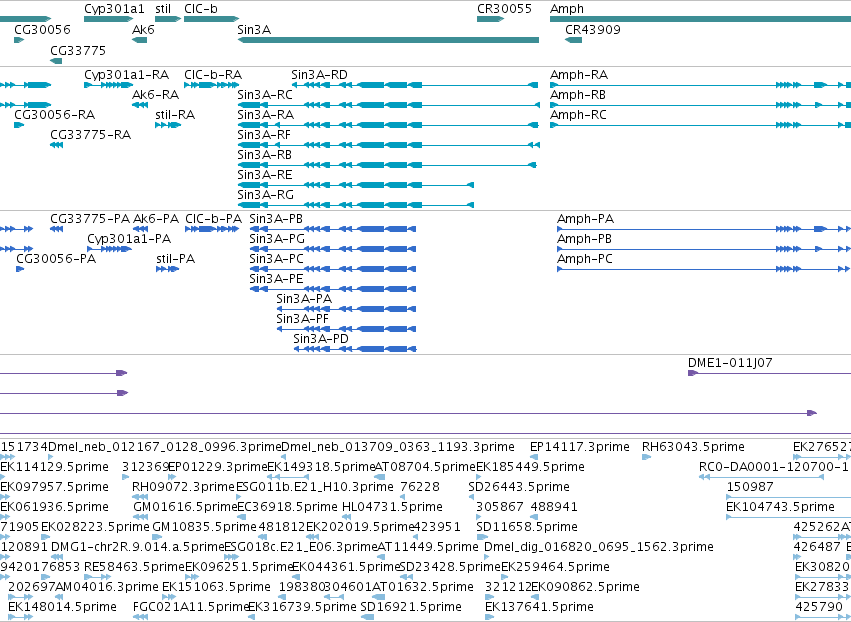The image size is (851, 622).
Task: Select the Cyp301a1-RA transcript
Action: pyautogui.click(x=109, y=85)
